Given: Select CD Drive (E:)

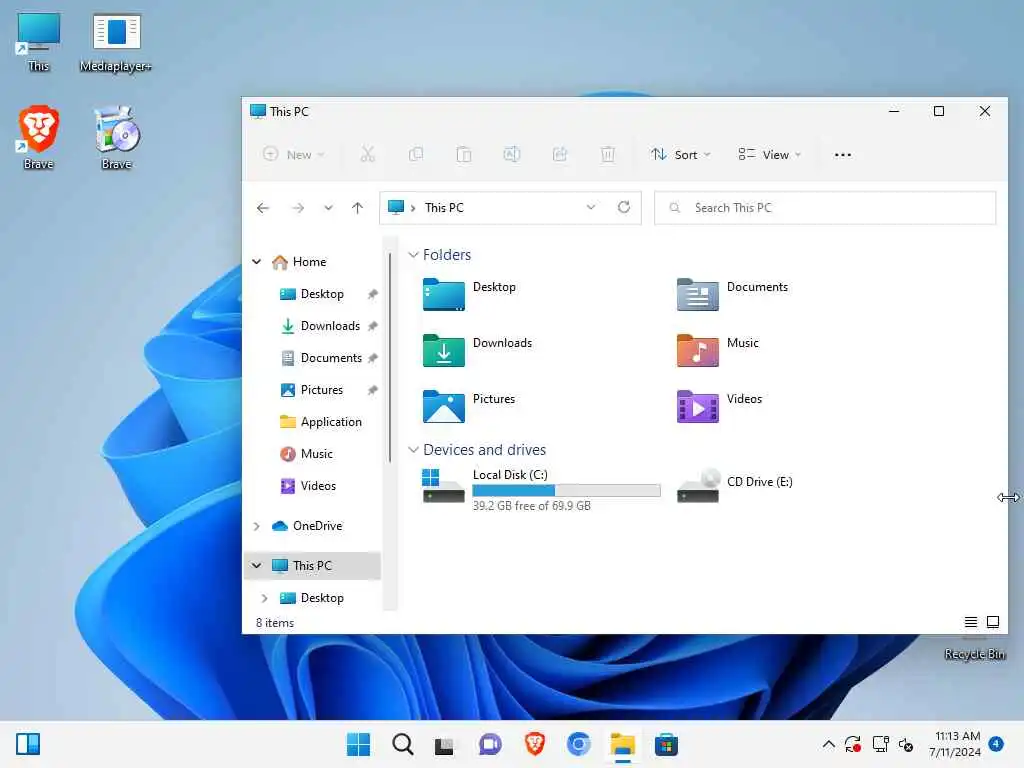Looking at the screenshot, I should tap(735, 486).
